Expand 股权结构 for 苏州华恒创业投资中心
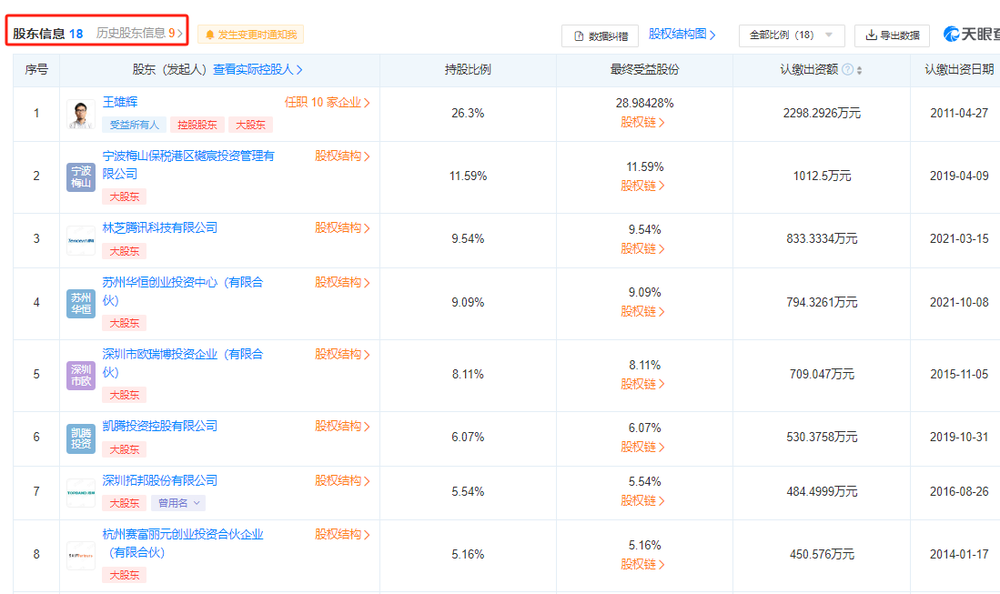1000x594 pixels. [342, 282]
